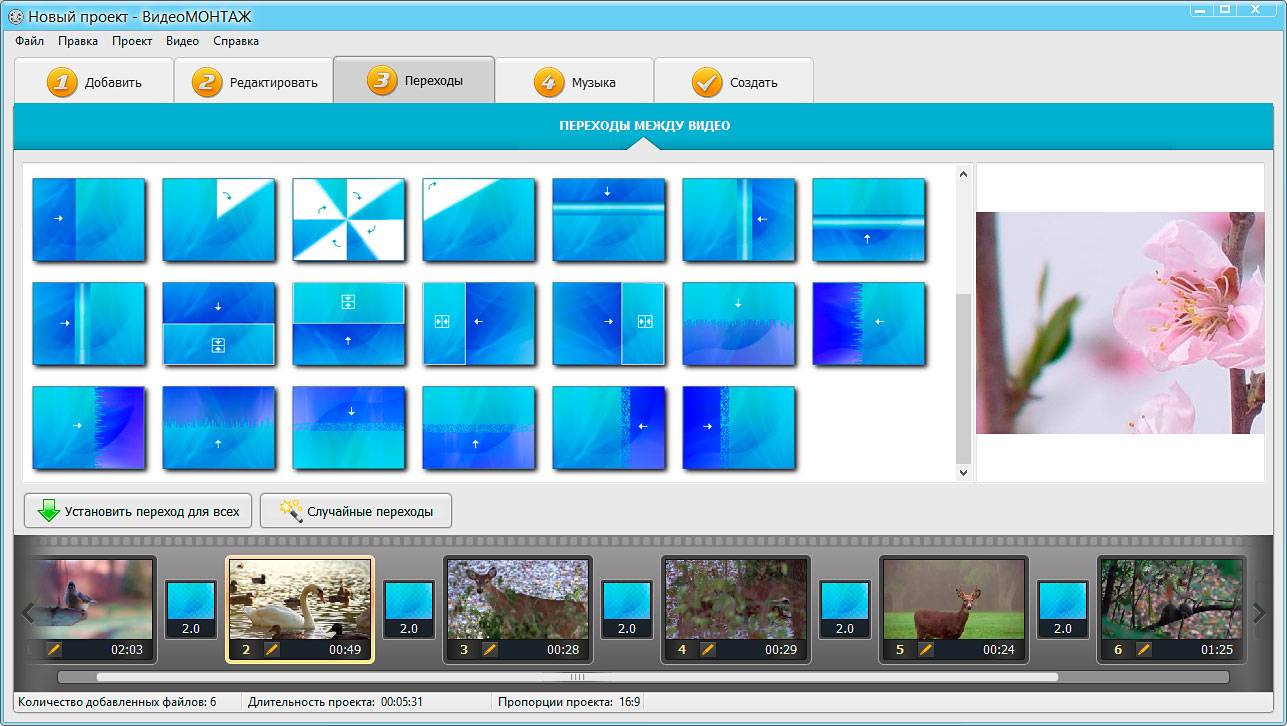The height and width of the screenshot is (726, 1287).
Task: Switch to the Редактировать tab
Action: 254,81
